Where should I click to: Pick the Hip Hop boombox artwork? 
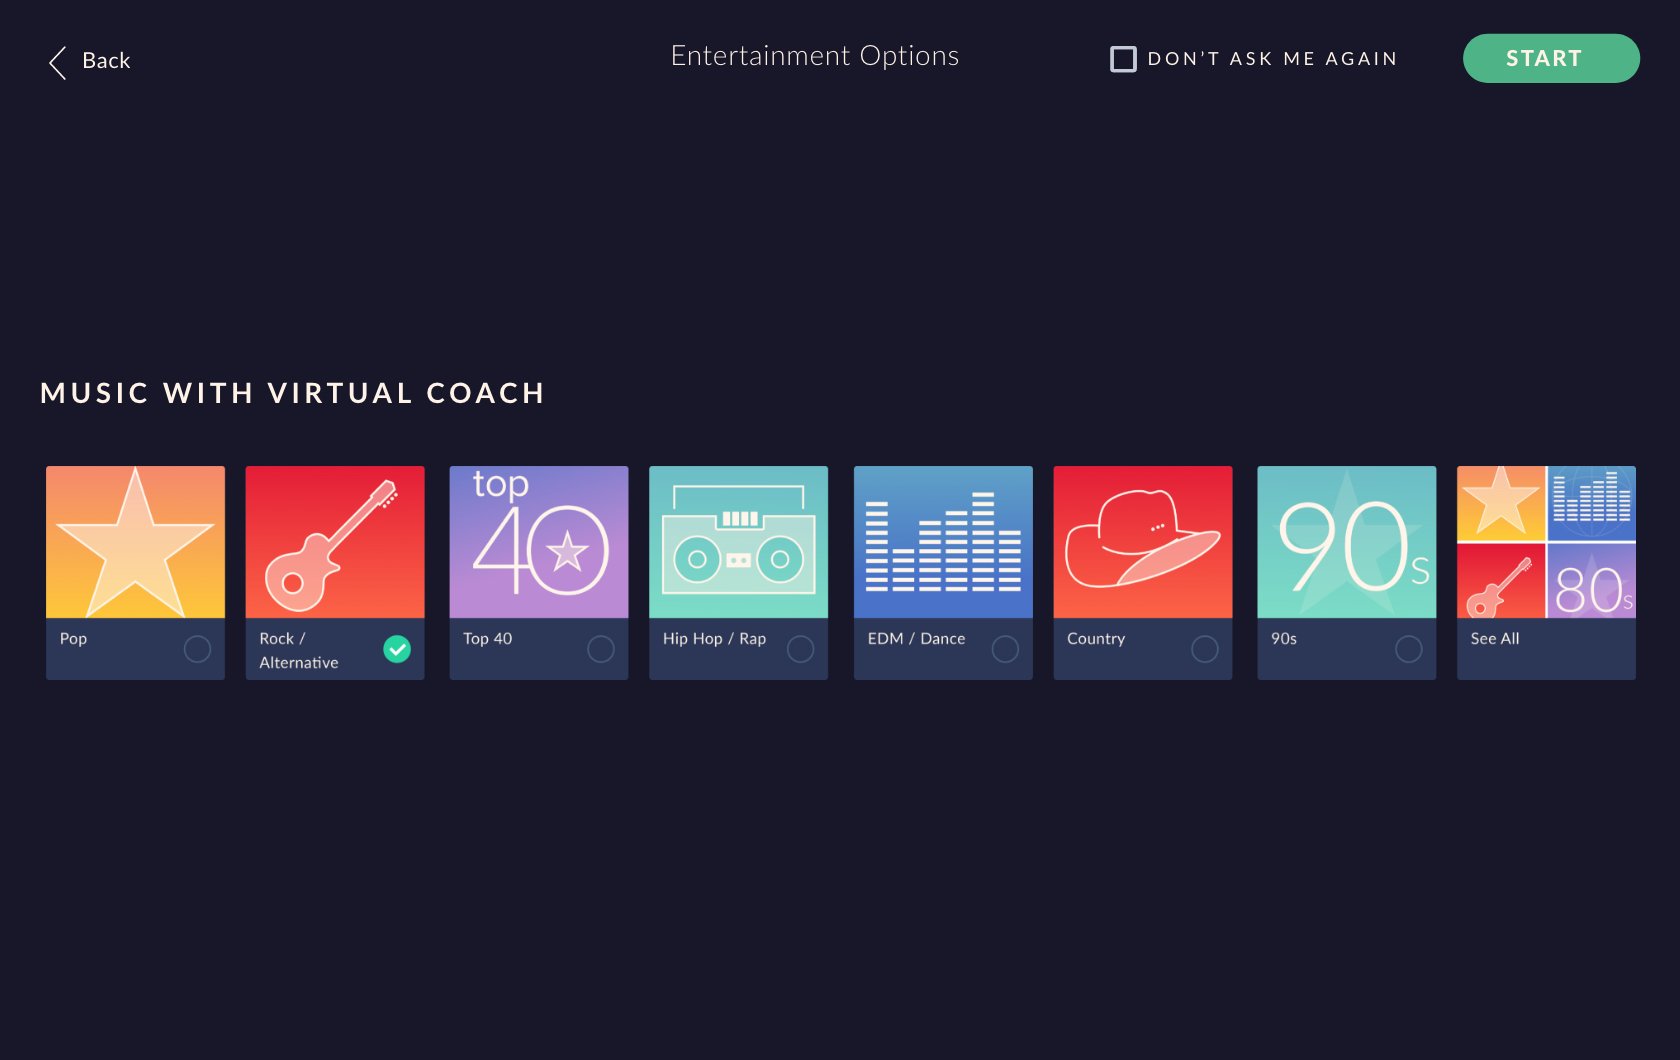[x=738, y=541]
